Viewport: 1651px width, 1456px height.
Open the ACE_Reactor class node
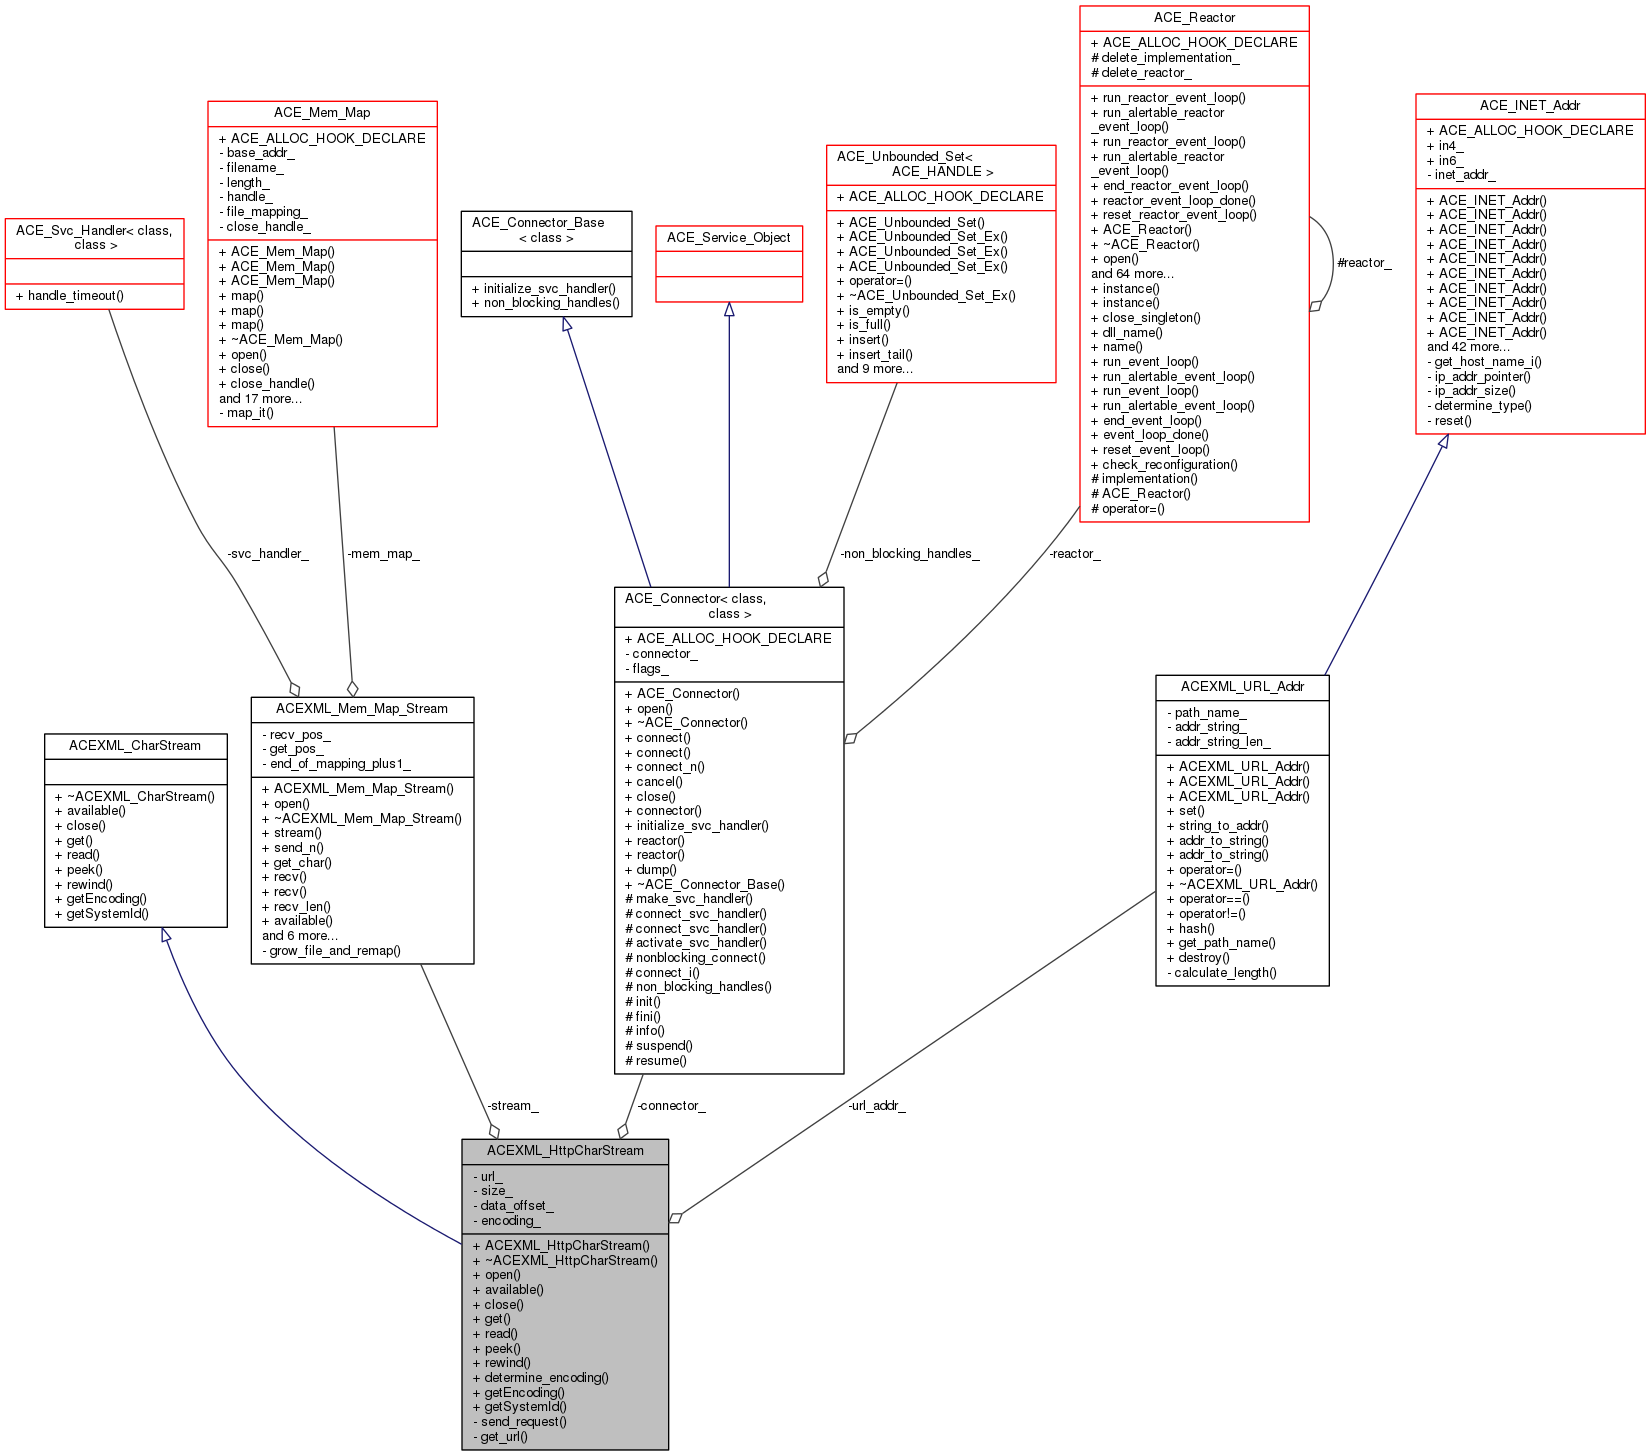point(1194,18)
